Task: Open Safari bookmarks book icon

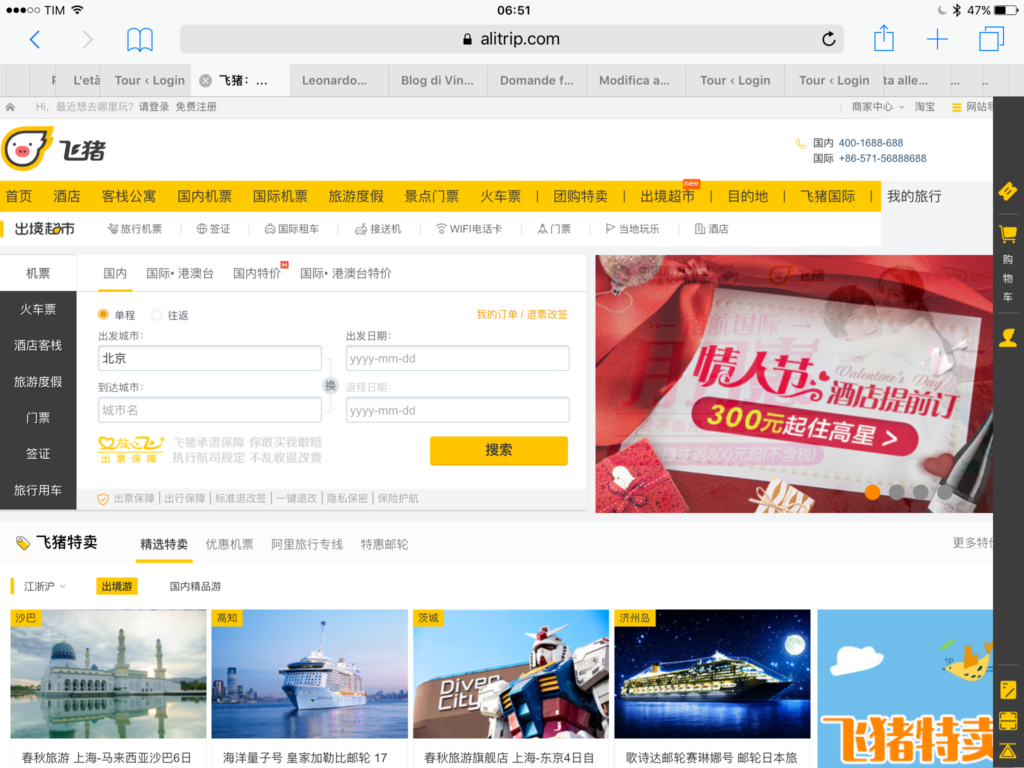Action: [140, 40]
